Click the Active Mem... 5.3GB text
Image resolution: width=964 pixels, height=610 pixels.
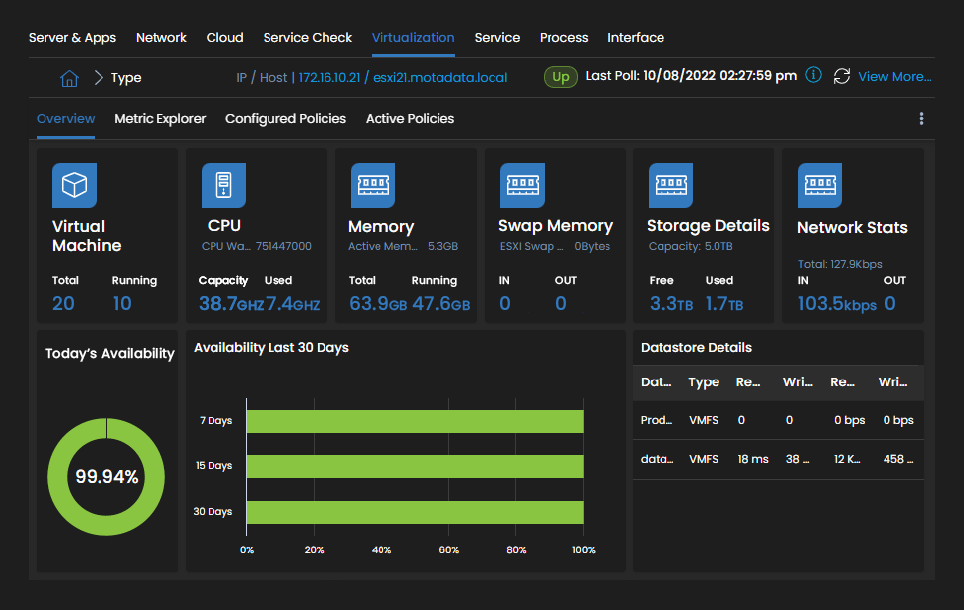[403, 246]
